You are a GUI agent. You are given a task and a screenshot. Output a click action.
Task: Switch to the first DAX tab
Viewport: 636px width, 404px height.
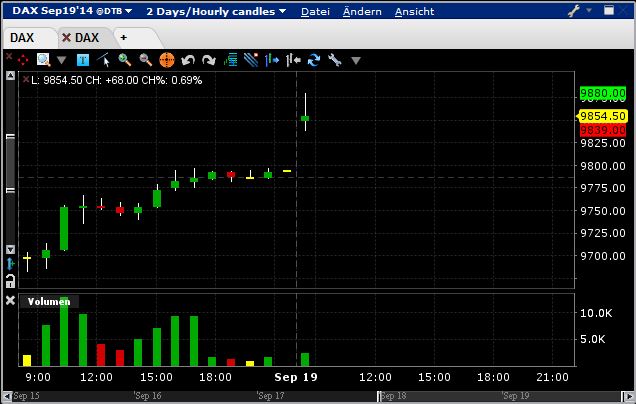click(x=22, y=38)
